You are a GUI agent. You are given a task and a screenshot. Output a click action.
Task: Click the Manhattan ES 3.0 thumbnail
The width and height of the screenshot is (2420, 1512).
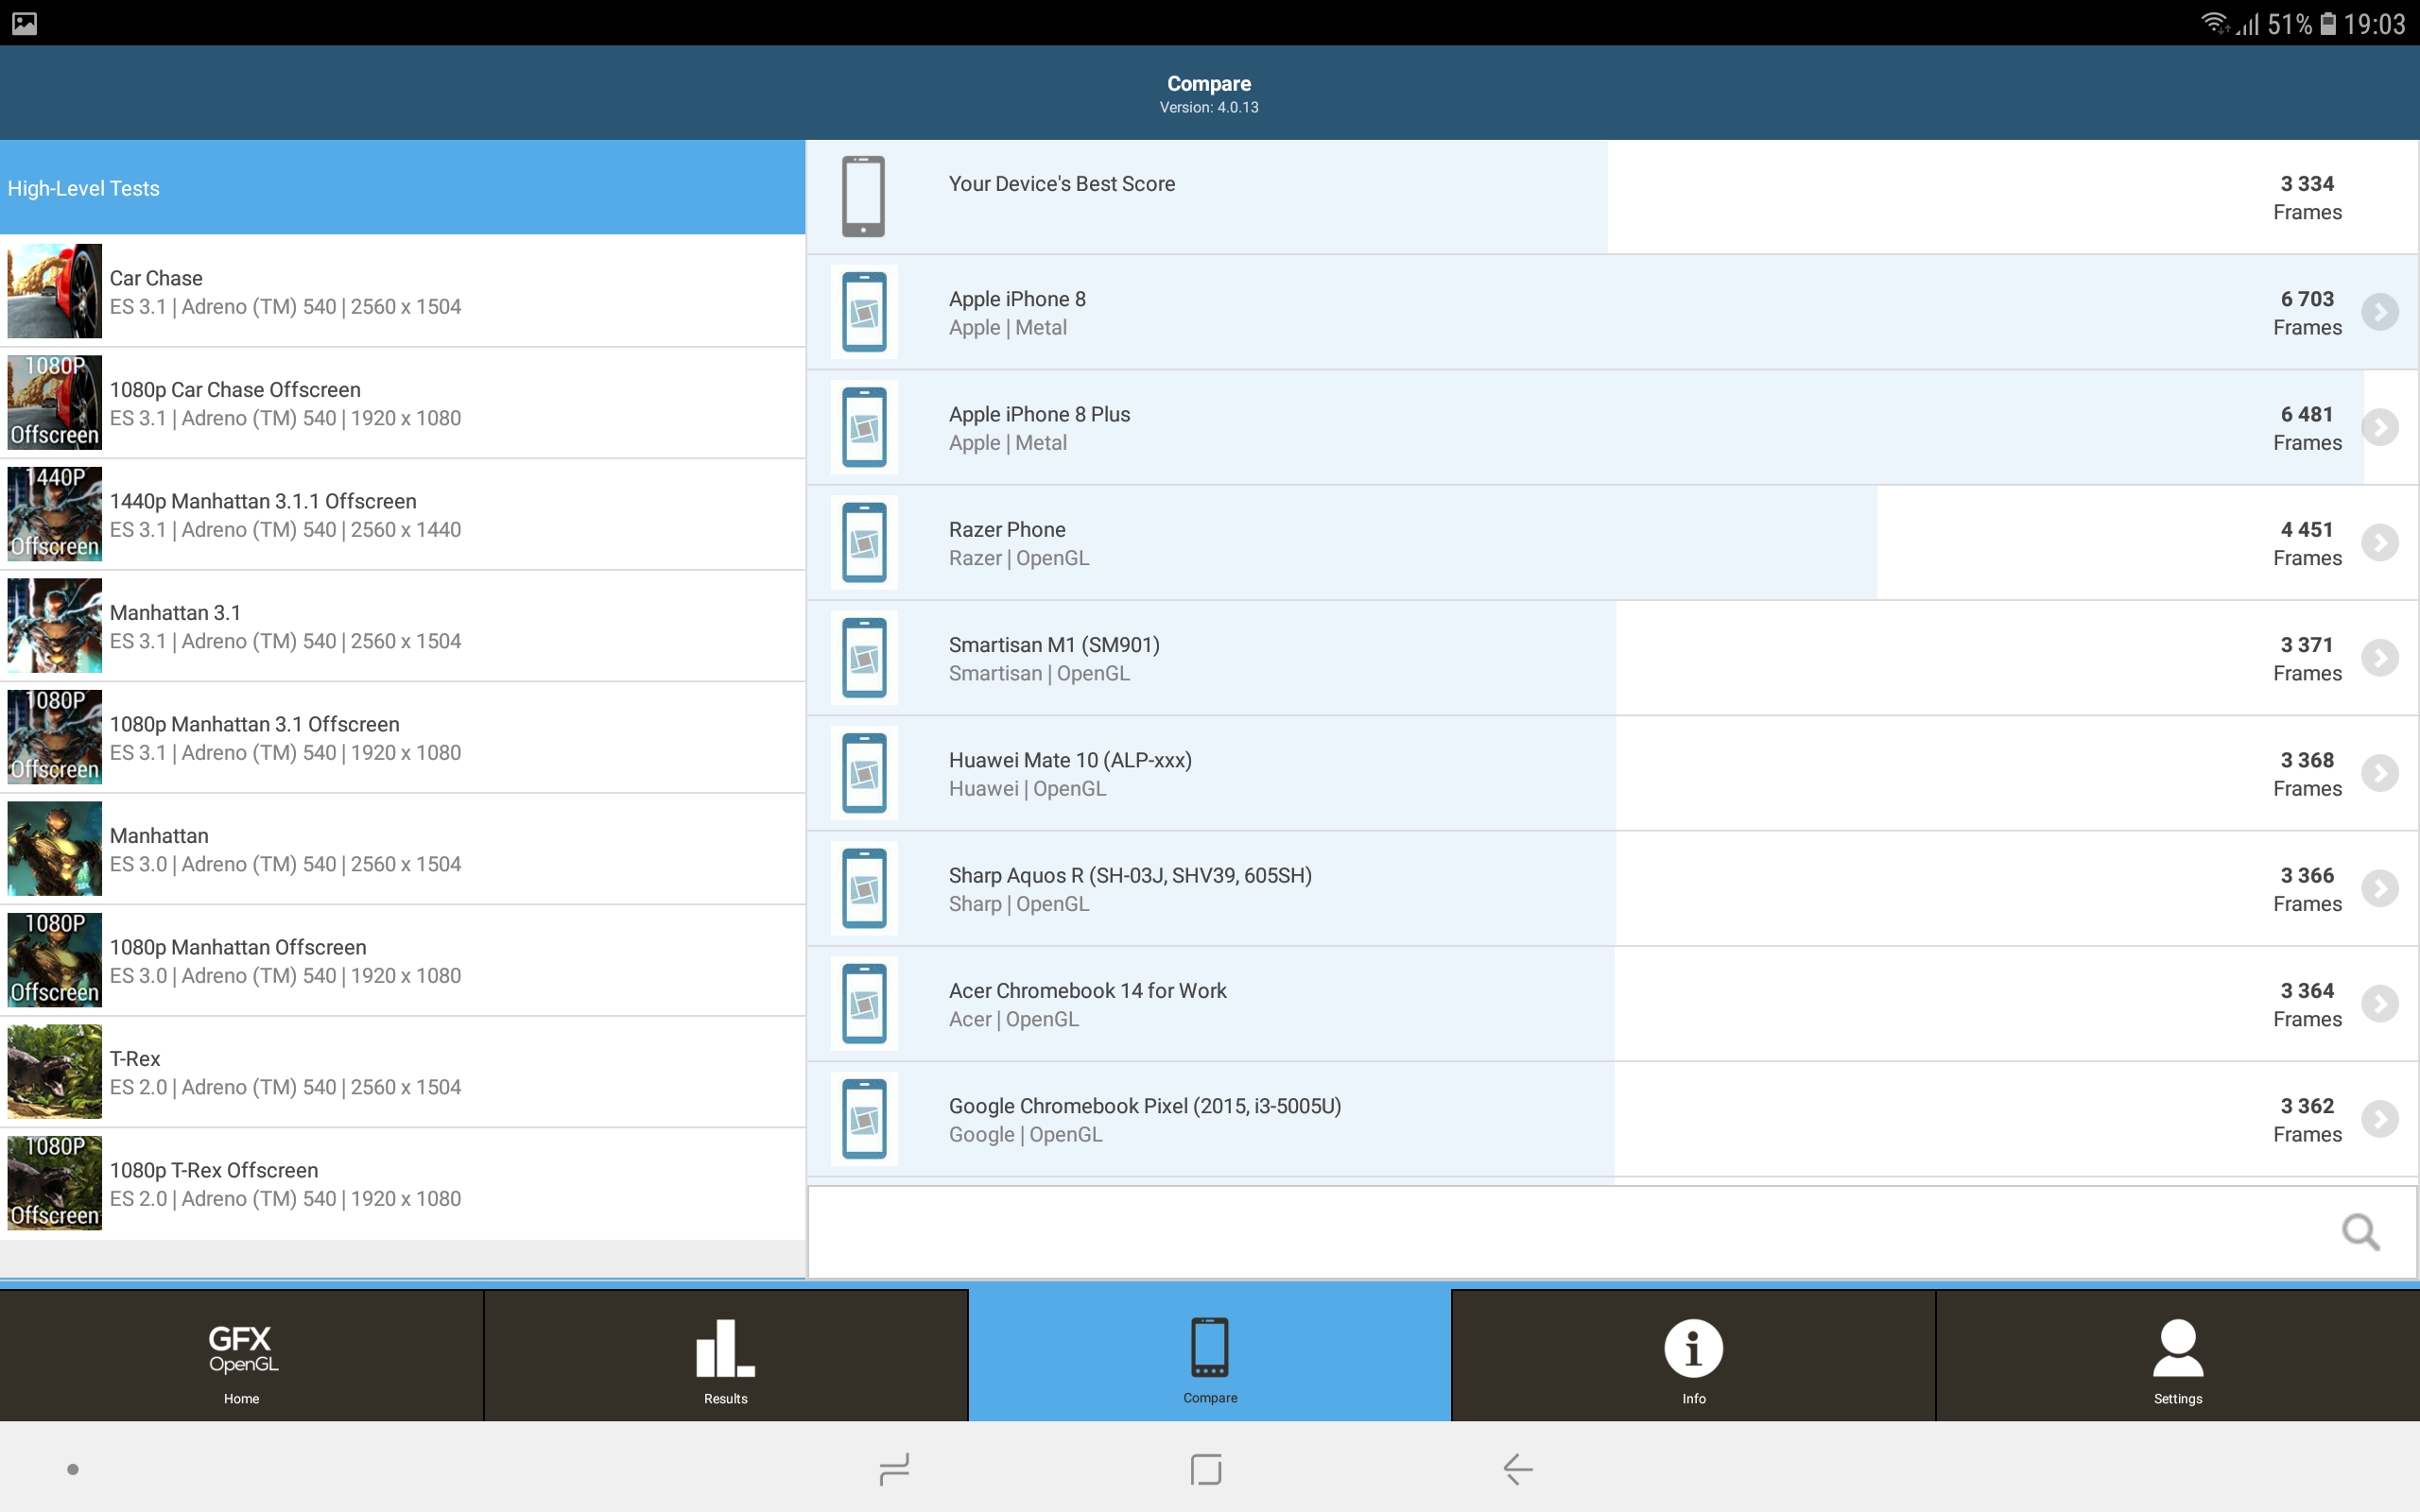[x=54, y=848]
